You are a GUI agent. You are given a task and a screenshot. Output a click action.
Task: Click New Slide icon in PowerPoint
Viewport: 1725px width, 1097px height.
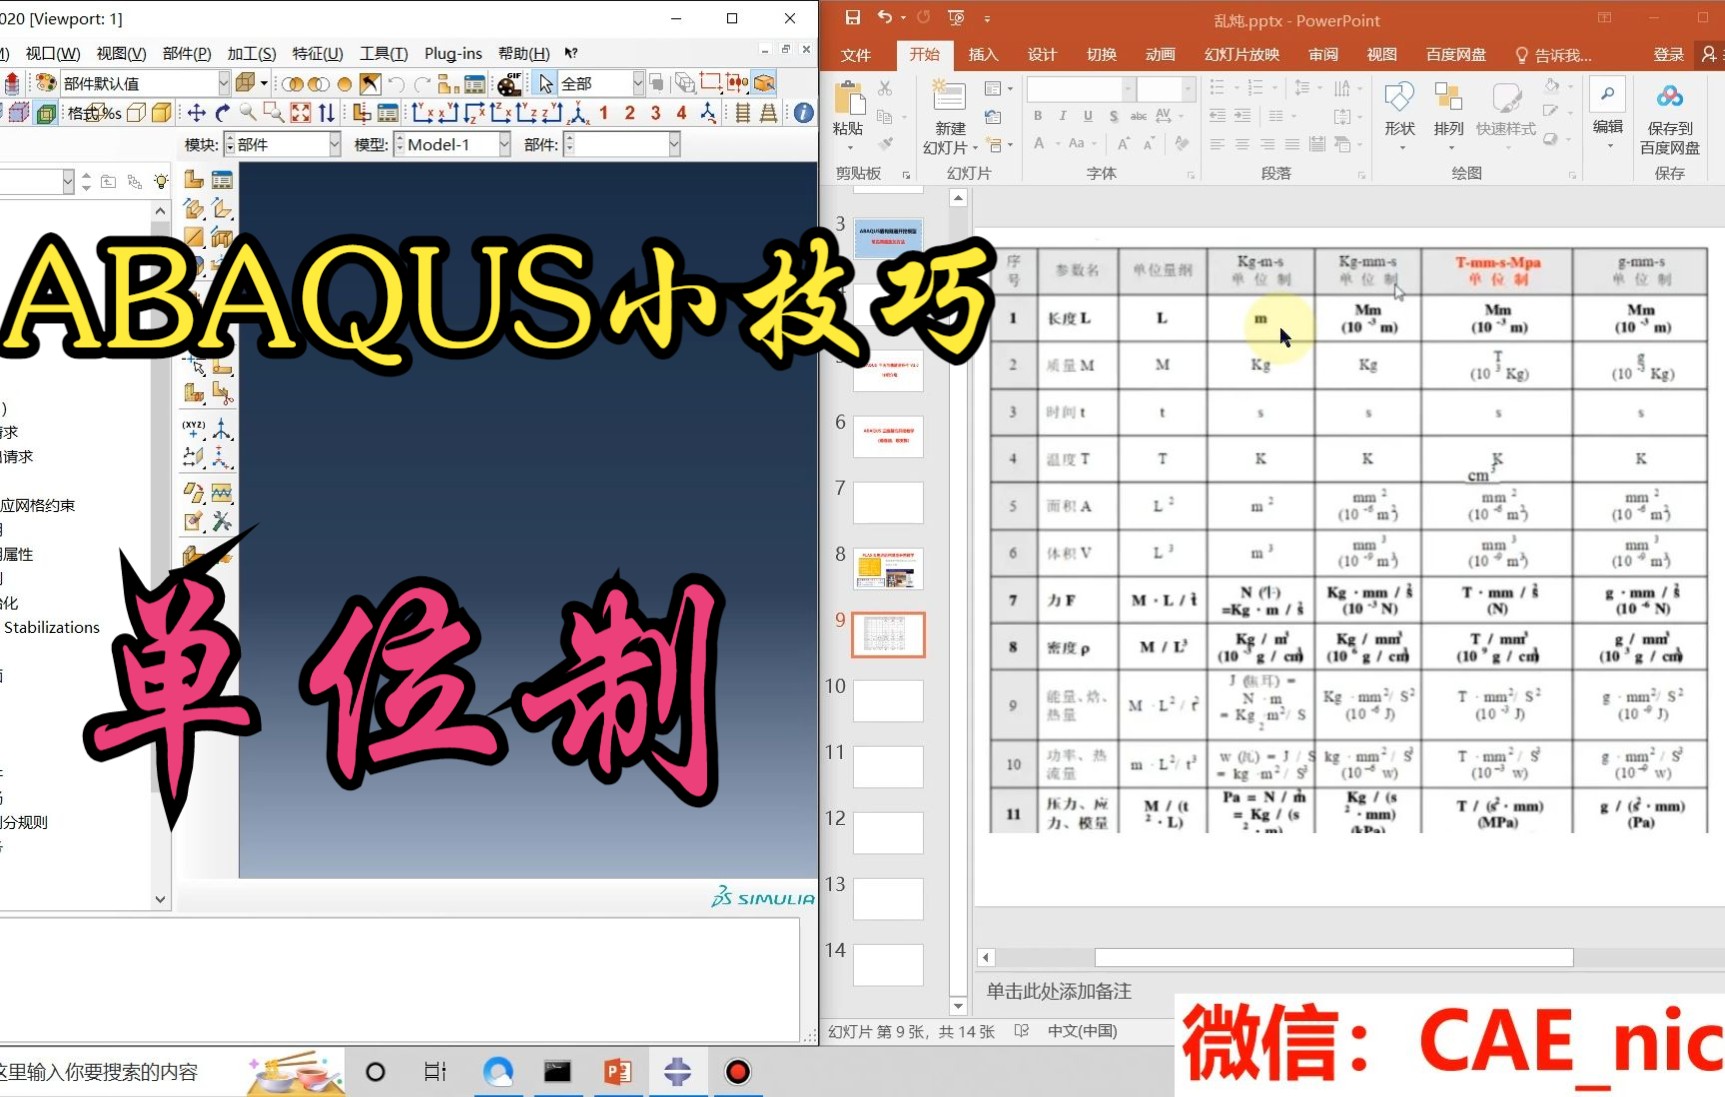point(949,96)
